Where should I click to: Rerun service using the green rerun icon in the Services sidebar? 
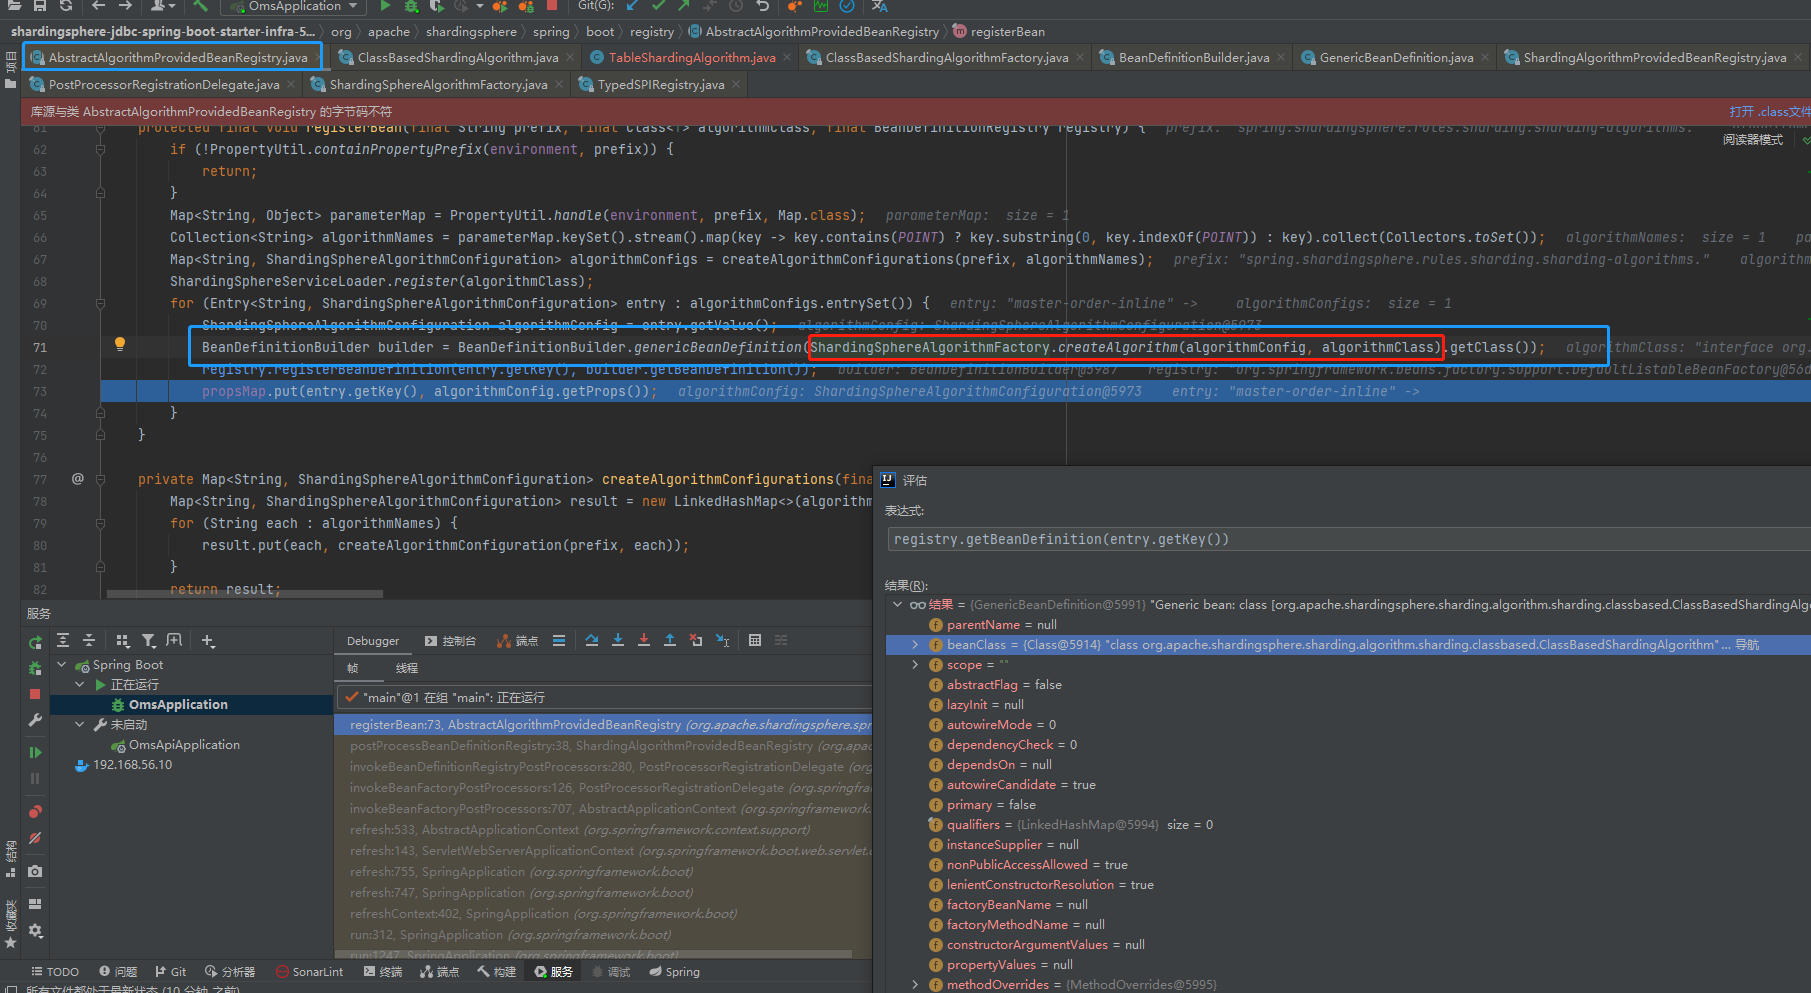(35, 642)
